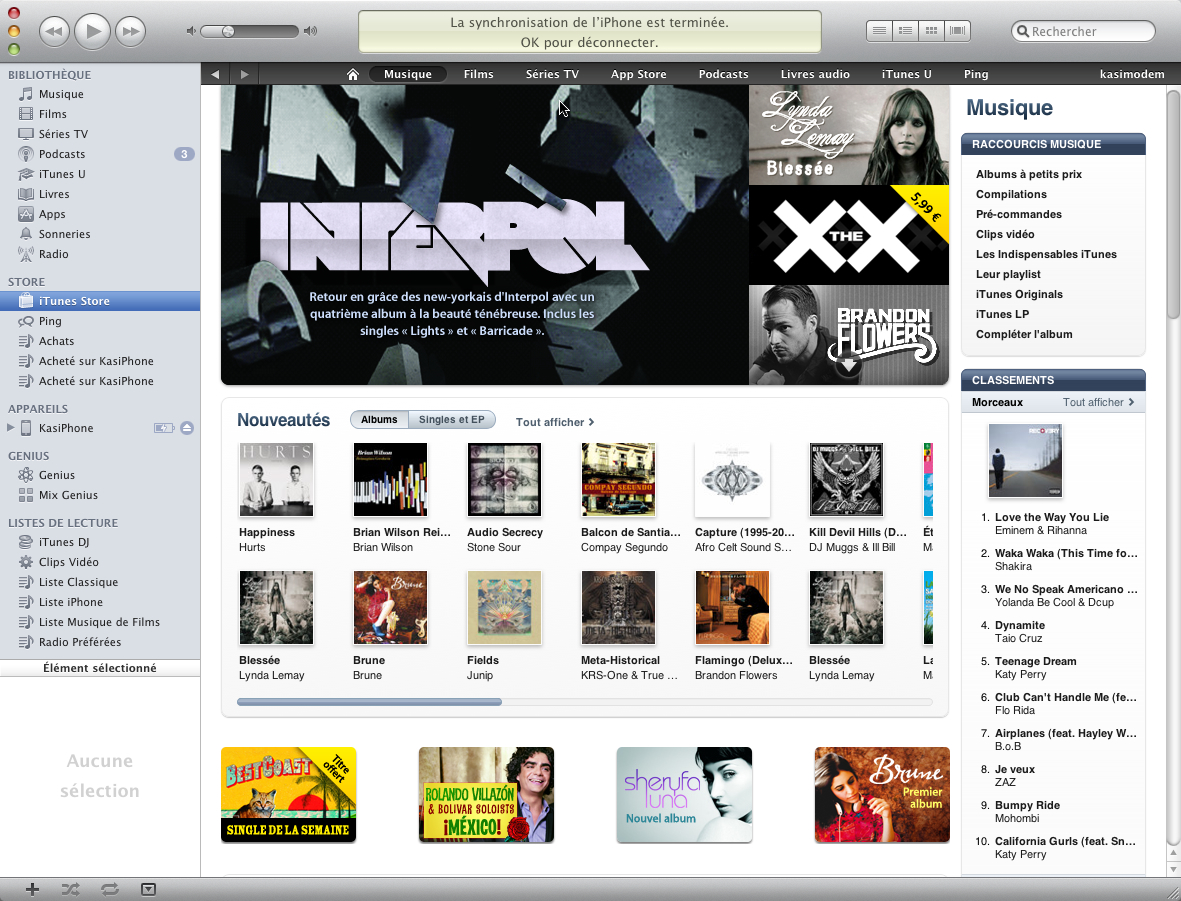
Task: Navigate forward with the store forward arrow
Action: (x=244, y=74)
